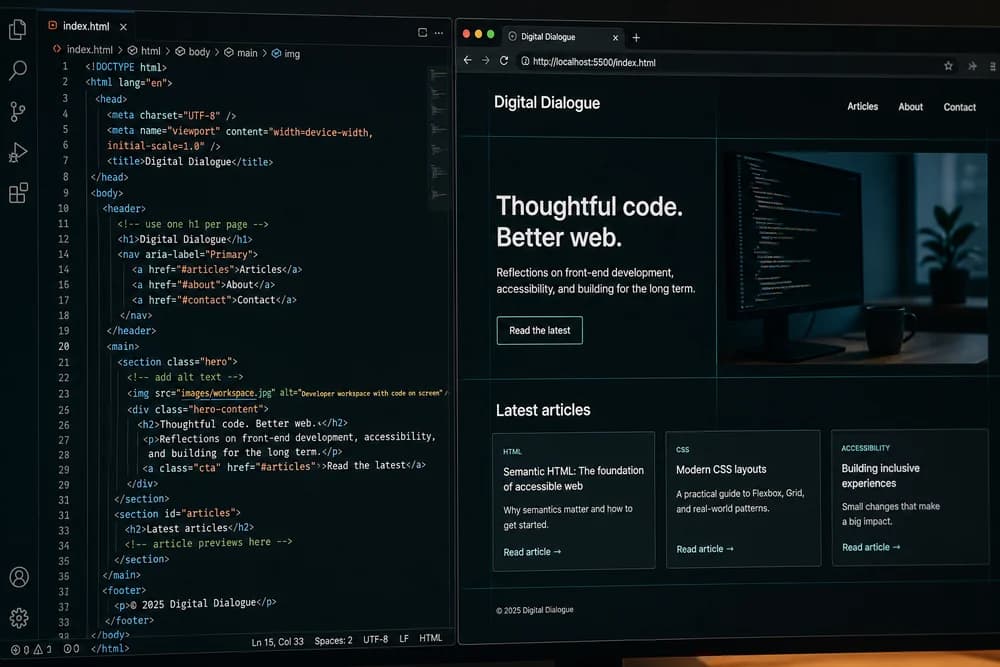Click the Read the latest button

(540, 330)
